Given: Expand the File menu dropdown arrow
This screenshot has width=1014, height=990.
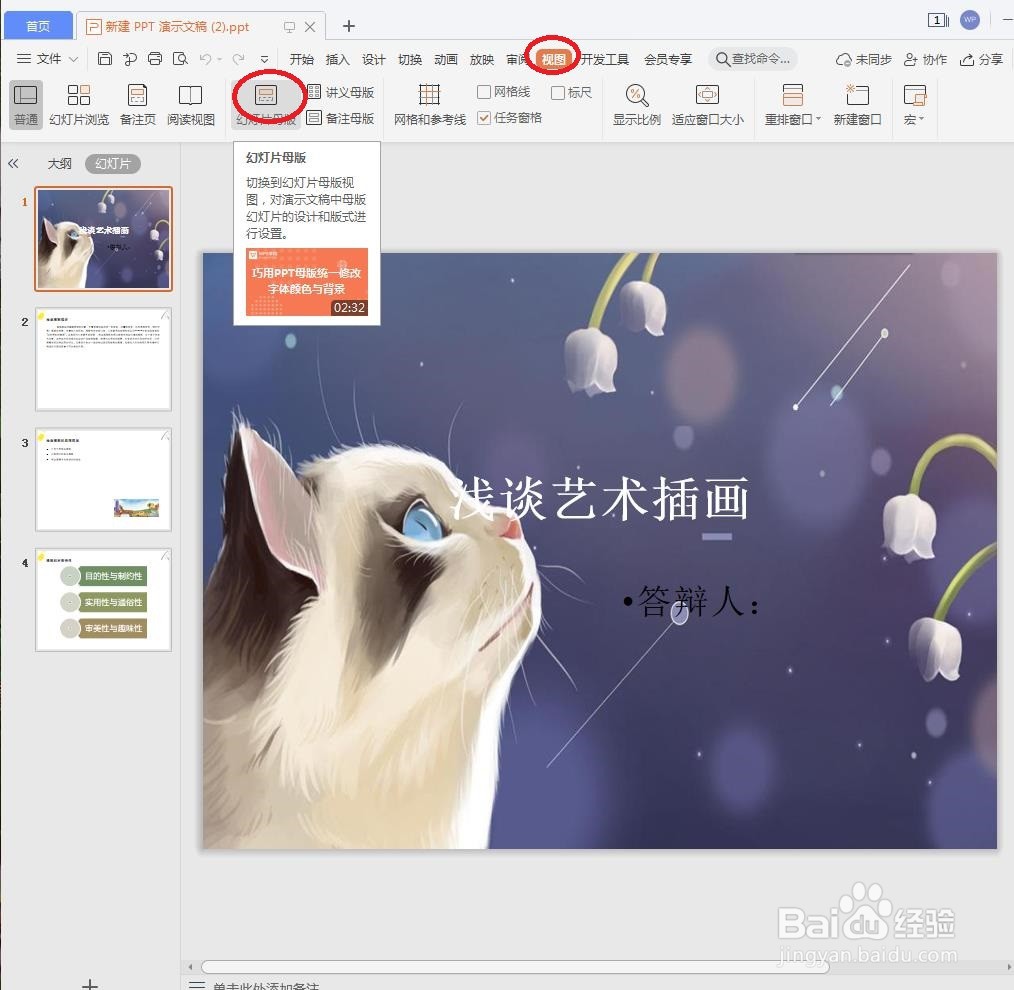Looking at the screenshot, I should (74, 59).
